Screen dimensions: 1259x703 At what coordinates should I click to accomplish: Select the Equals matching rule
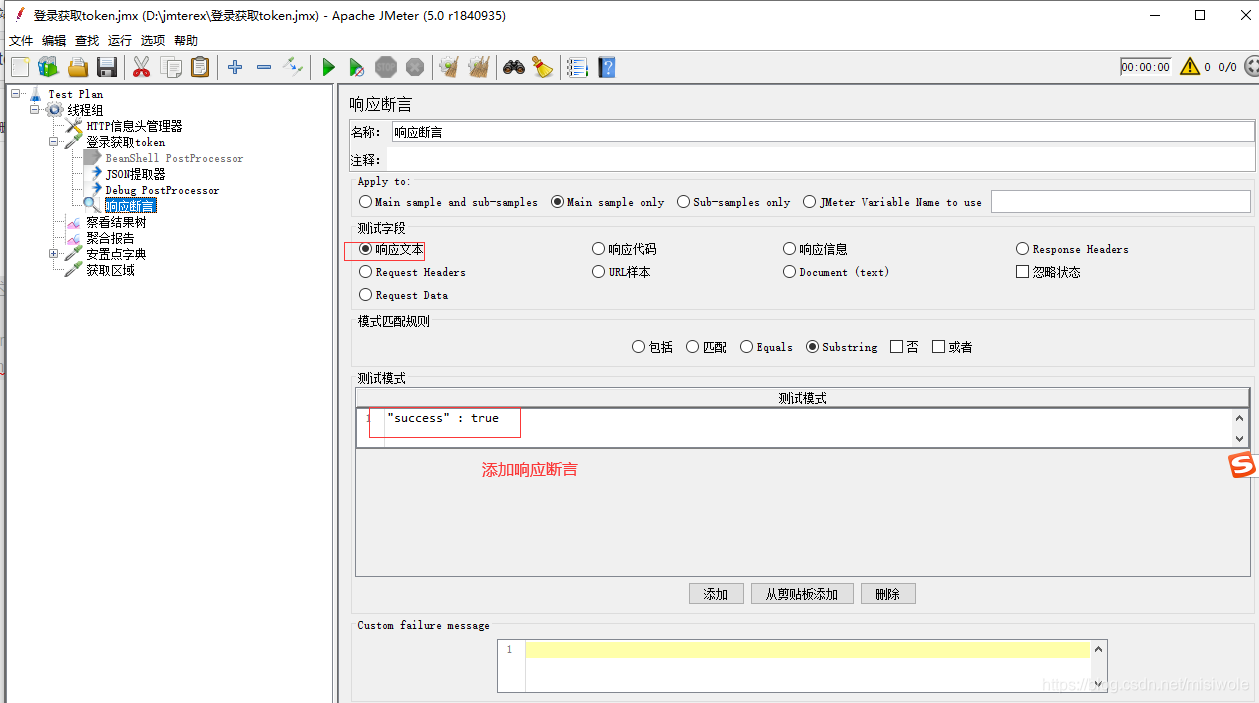point(747,347)
